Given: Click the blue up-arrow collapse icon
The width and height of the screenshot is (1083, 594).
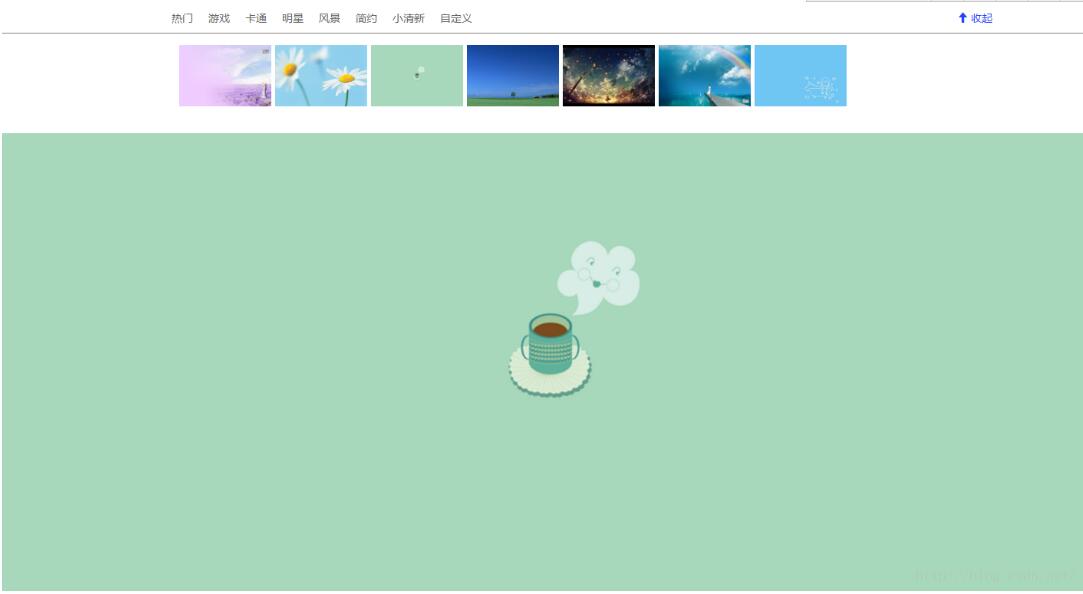Looking at the screenshot, I should (x=963, y=17).
